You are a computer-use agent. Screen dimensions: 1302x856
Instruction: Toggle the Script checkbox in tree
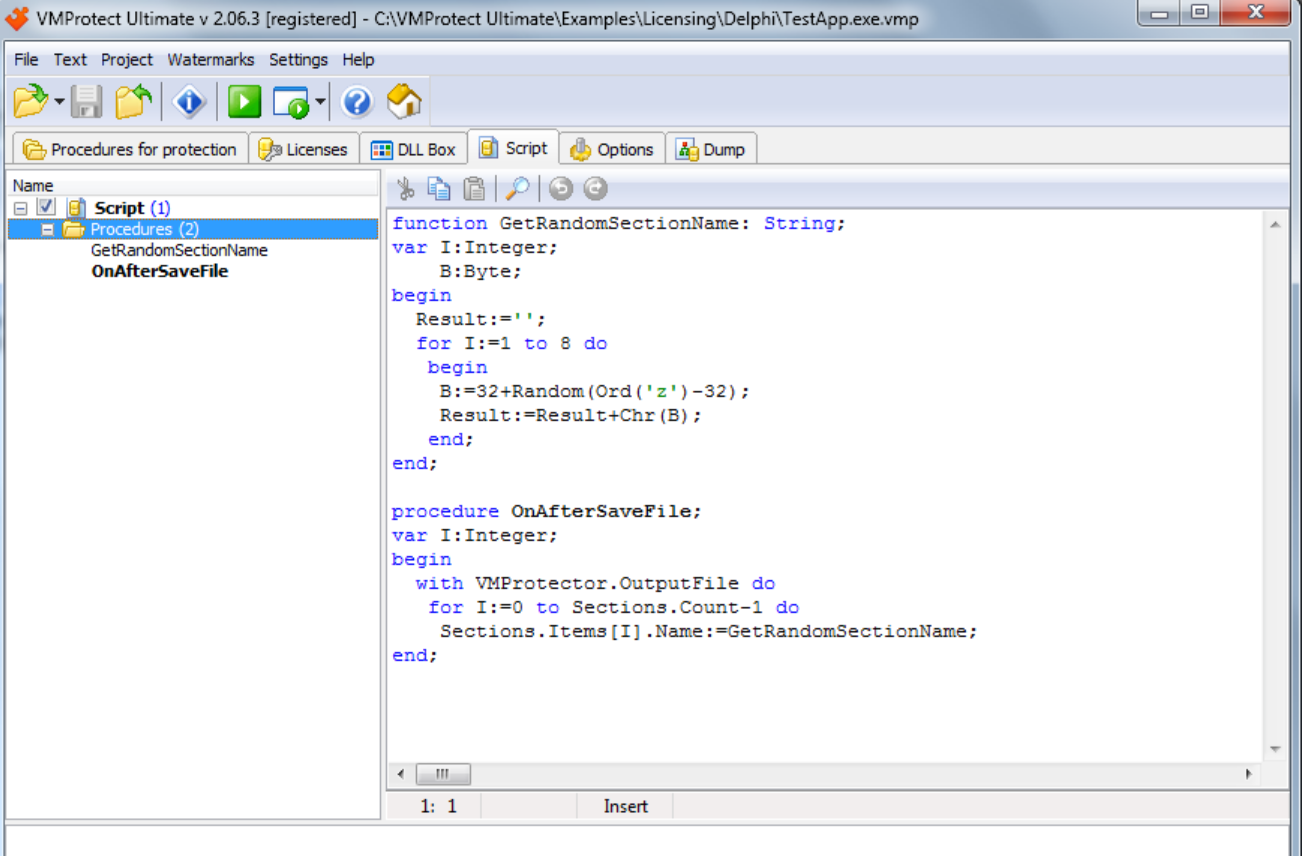click(x=46, y=208)
